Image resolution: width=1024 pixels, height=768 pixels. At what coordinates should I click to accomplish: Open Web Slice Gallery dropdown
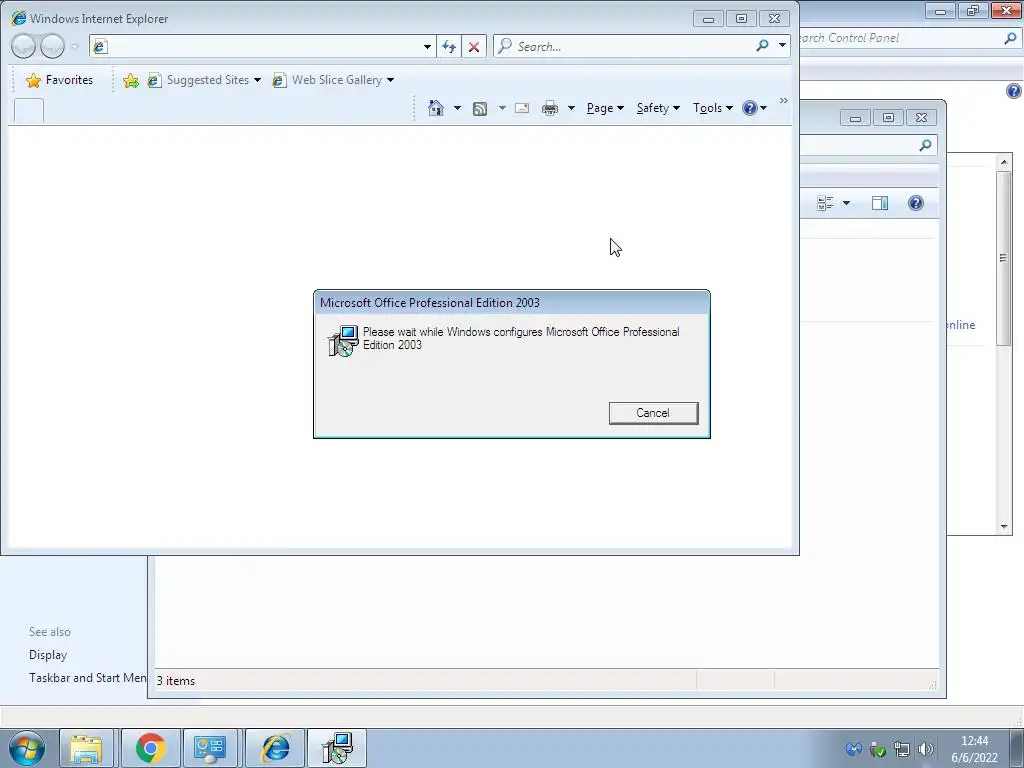coord(333,80)
